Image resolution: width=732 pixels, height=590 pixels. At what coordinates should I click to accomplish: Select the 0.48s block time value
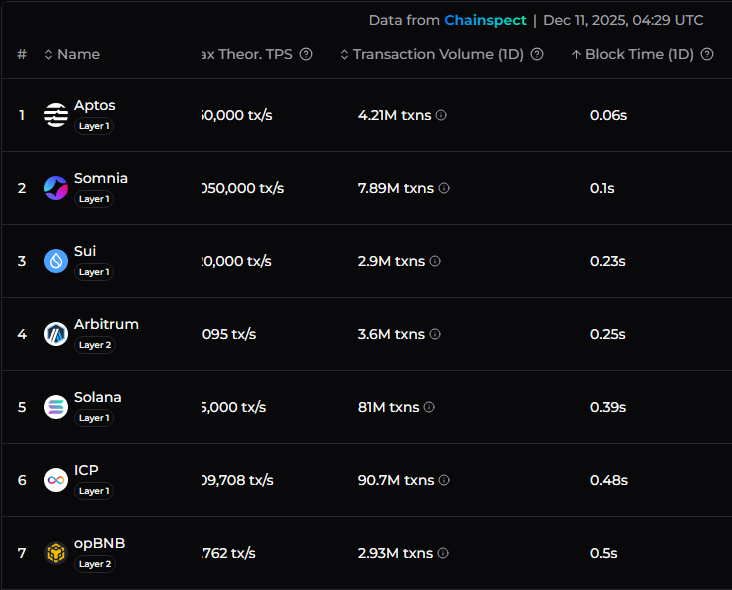(609, 480)
